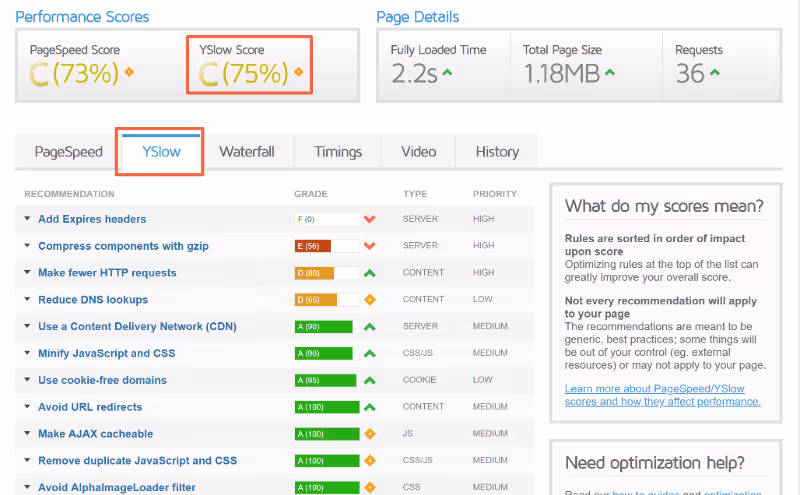800x495 pixels.
Task: Click the orange diamond on Avoid AlphaImageLoader filter row
Action: coord(370,487)
